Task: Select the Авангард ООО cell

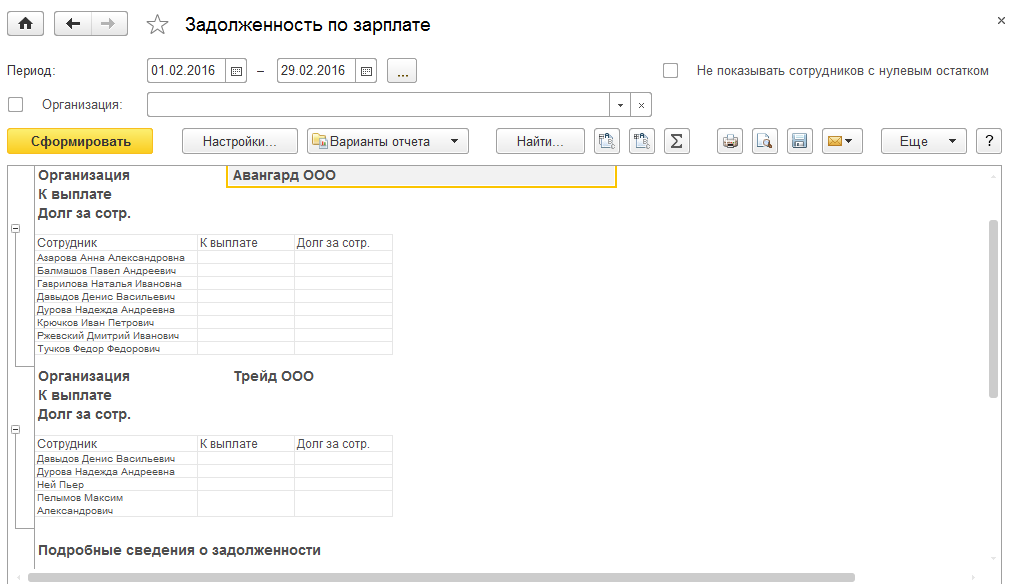Action: pyautogui.click(x=421, y=176)
